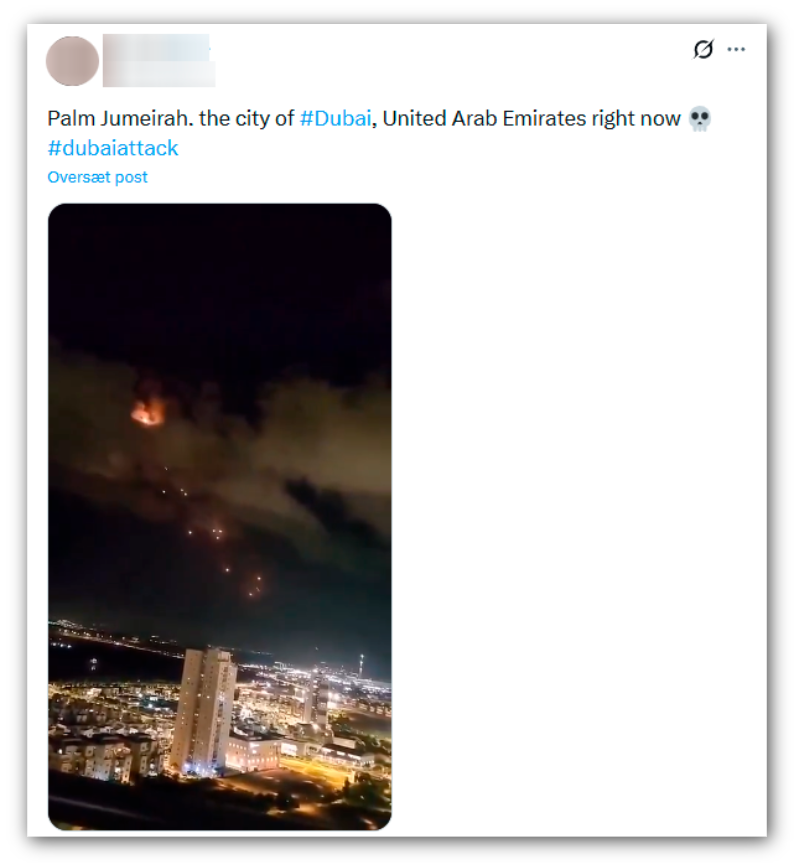The height and width of the screenshot is (863, 794).
Task: Open the blurred display name of author
Action: tap(156, 47)
